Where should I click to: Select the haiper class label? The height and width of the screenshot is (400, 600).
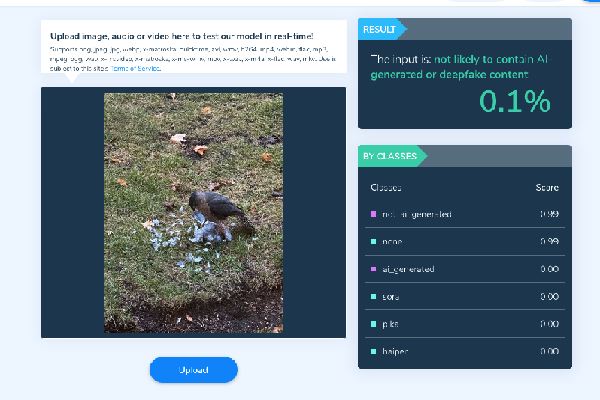pyautogui.click(x=395, y=351)
